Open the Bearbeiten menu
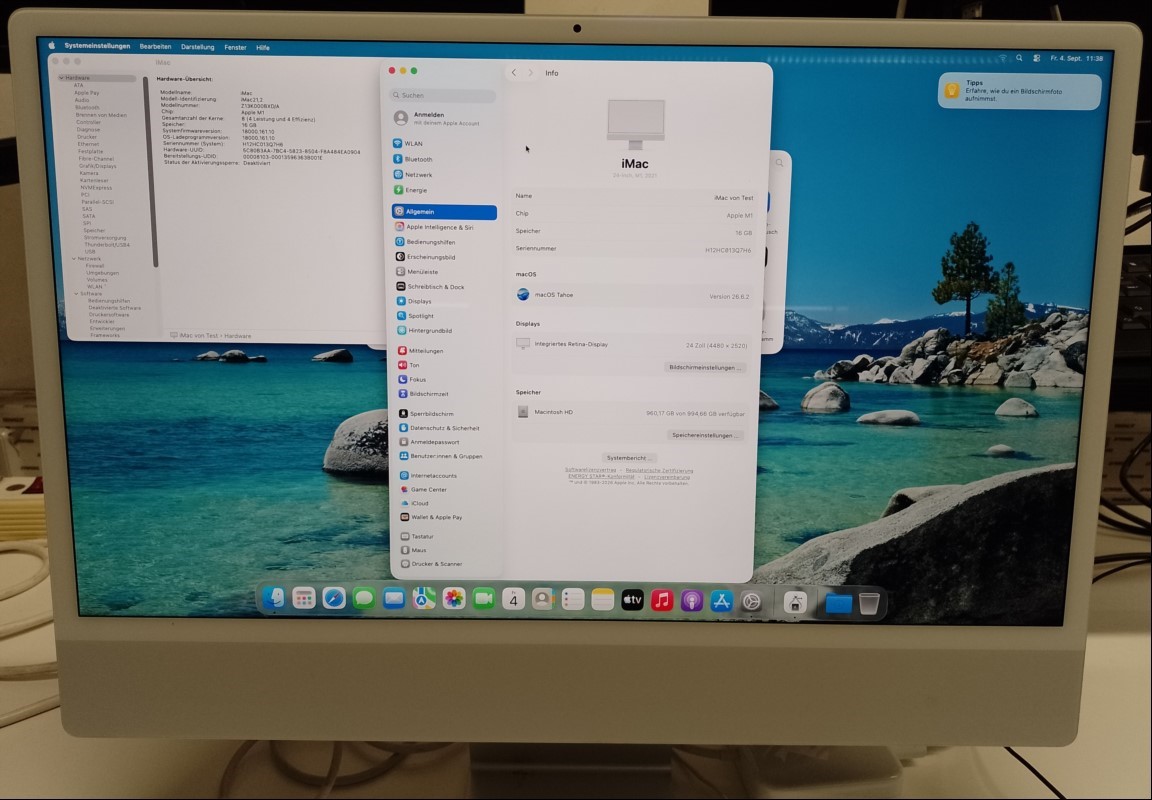The height and width of the screenshot is (800, 1152). click(155, 46)
